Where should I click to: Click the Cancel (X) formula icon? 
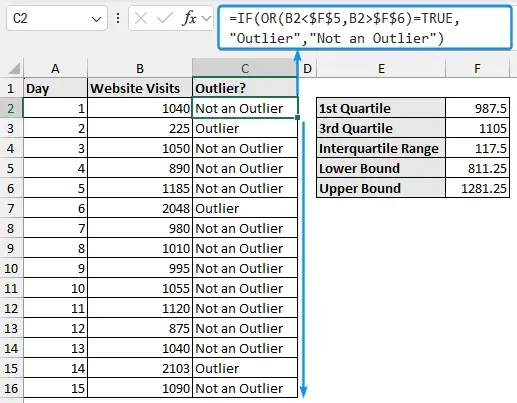[141, 18]
